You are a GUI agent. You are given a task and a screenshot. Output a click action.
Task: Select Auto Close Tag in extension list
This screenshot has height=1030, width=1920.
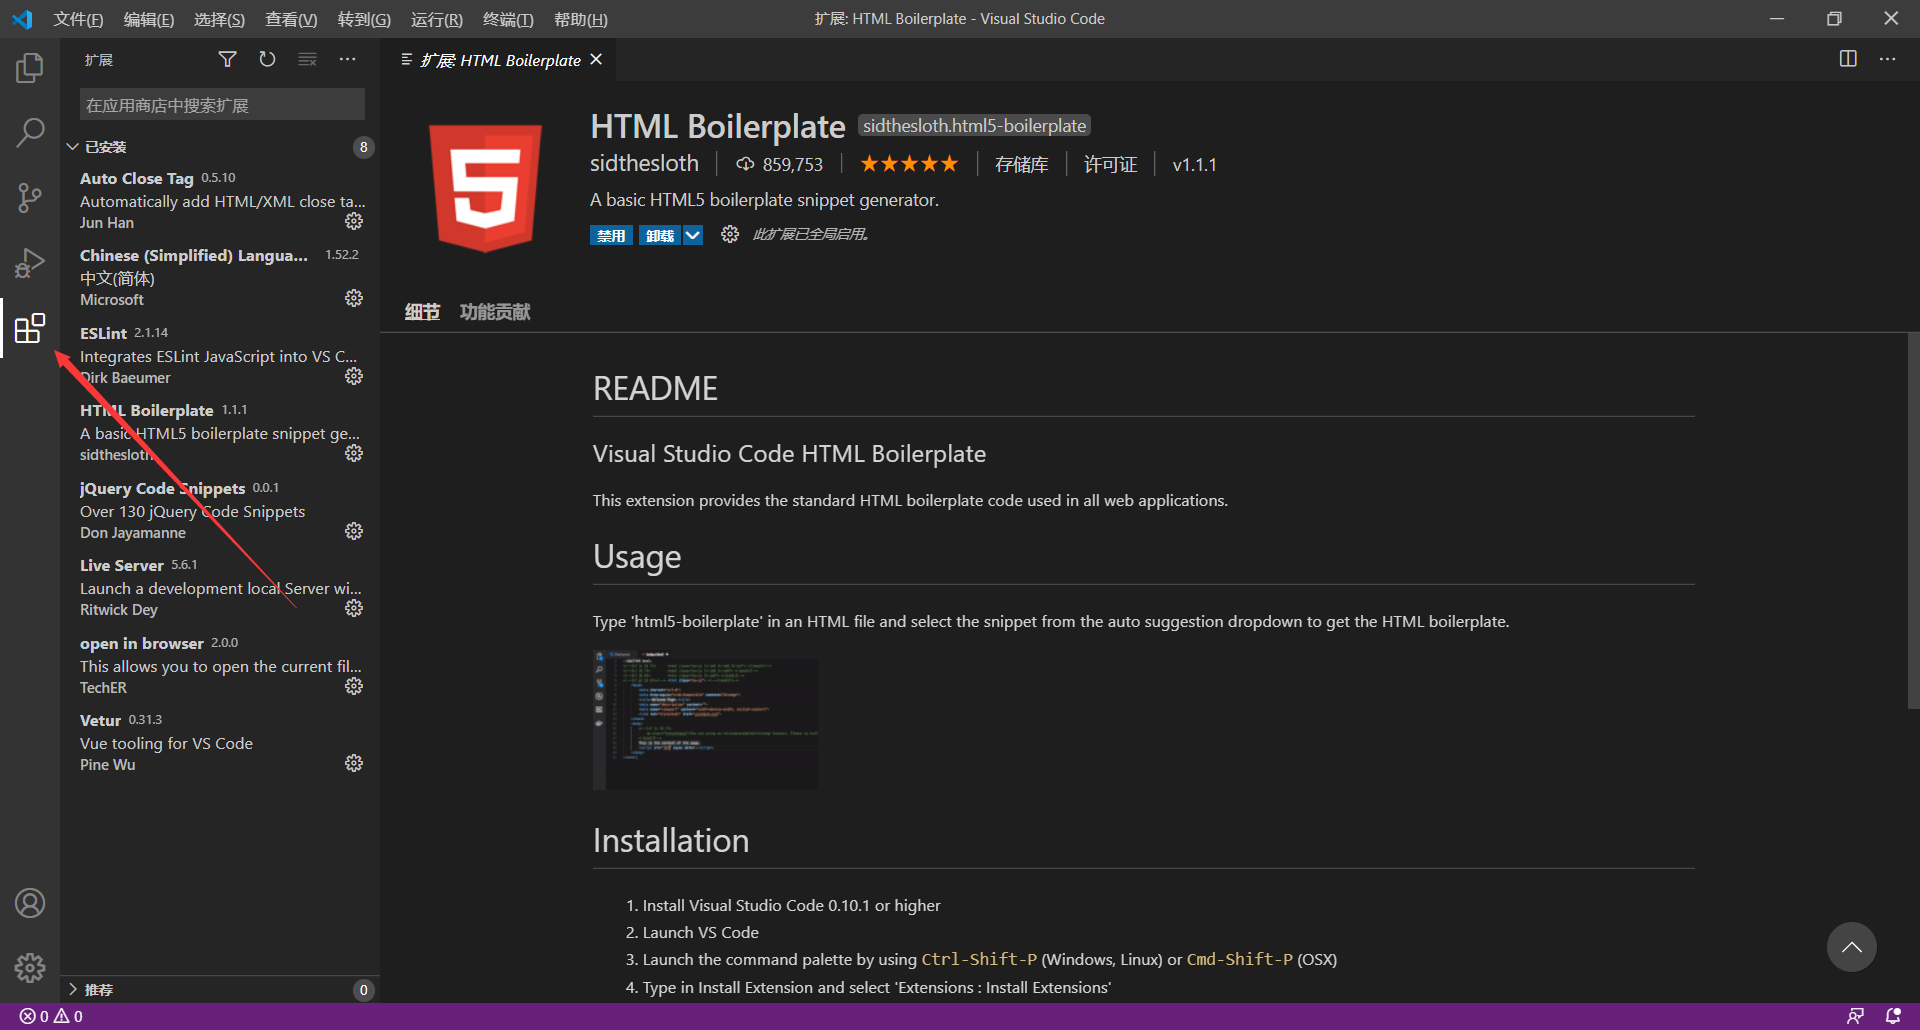click(x=220, y=200)
